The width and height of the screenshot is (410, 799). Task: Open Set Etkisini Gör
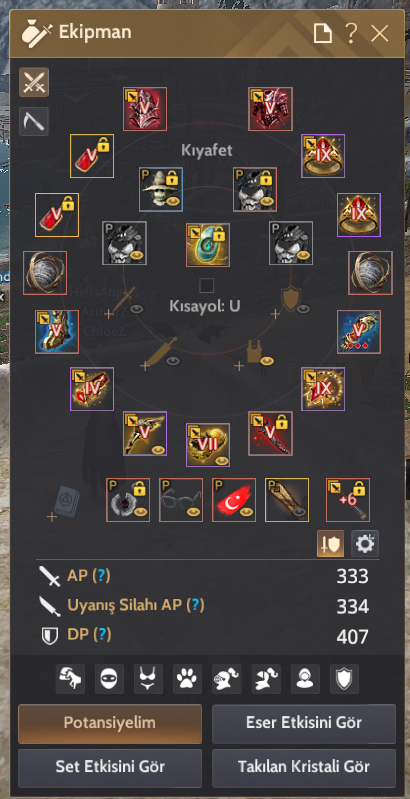[110, 767]
